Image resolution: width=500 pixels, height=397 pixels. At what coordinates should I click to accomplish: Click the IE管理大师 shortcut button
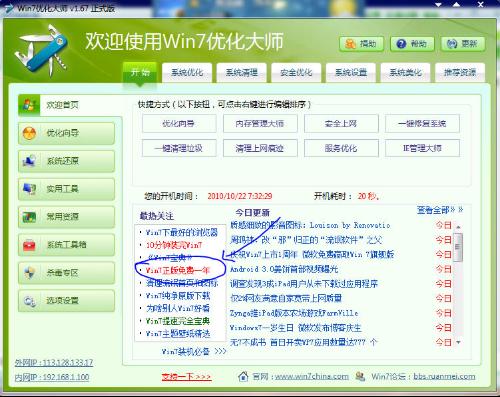coord(422,148)
